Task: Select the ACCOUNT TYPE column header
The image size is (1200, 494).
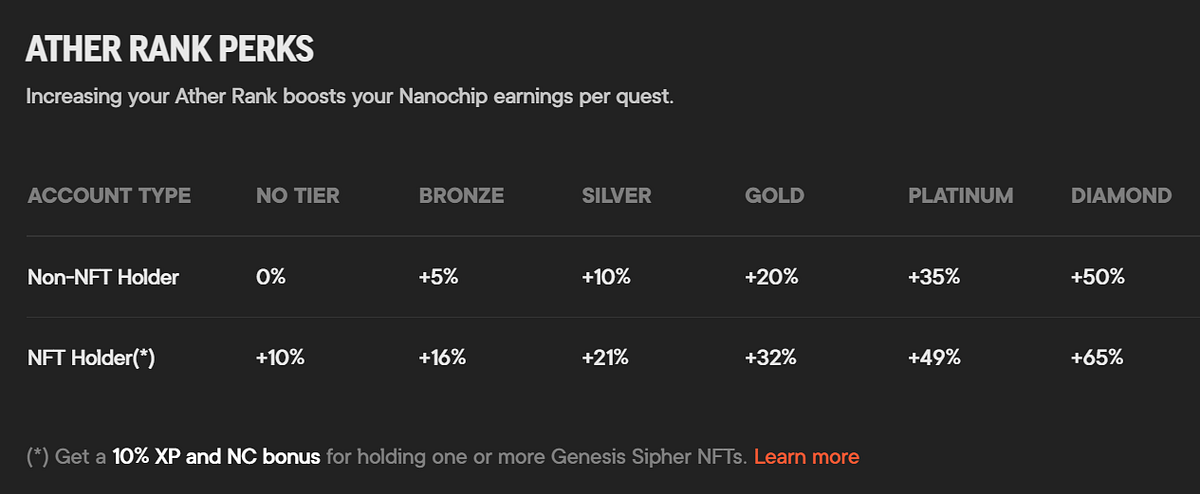Action: 109,196
